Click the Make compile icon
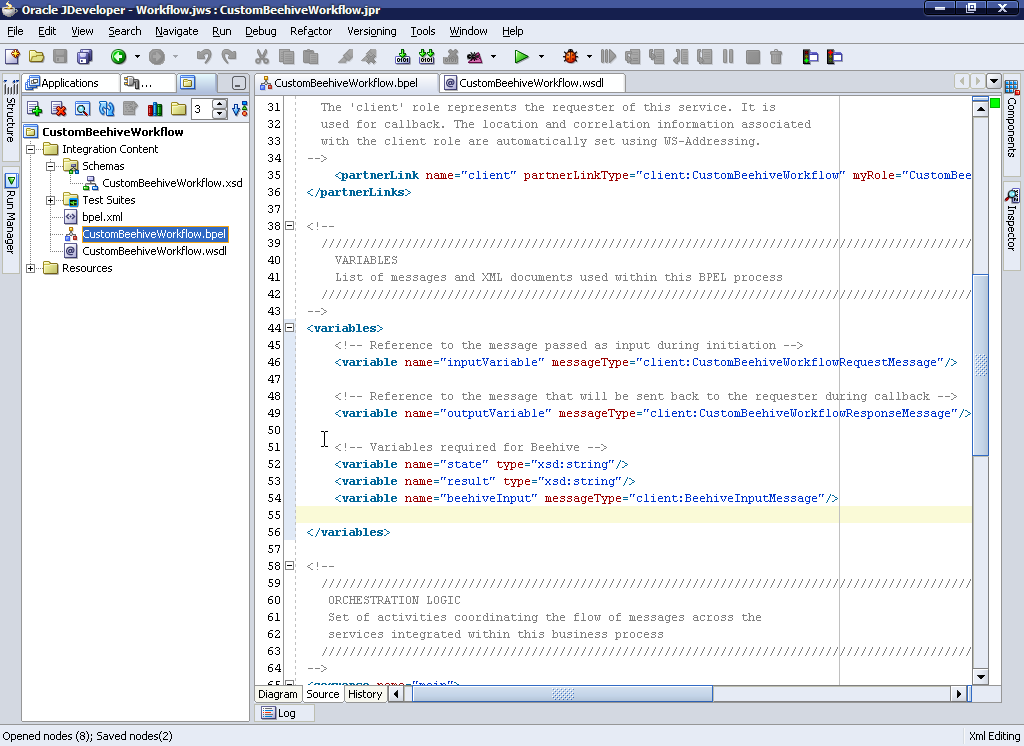 point(403,57)
